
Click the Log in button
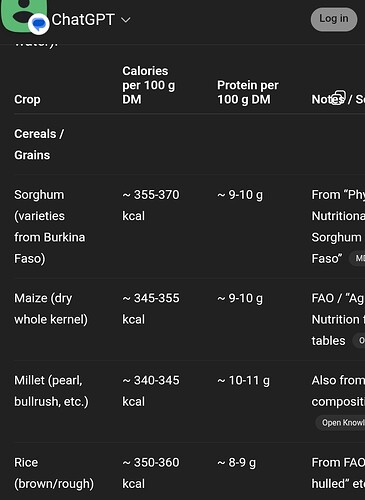tap(334, 19)
